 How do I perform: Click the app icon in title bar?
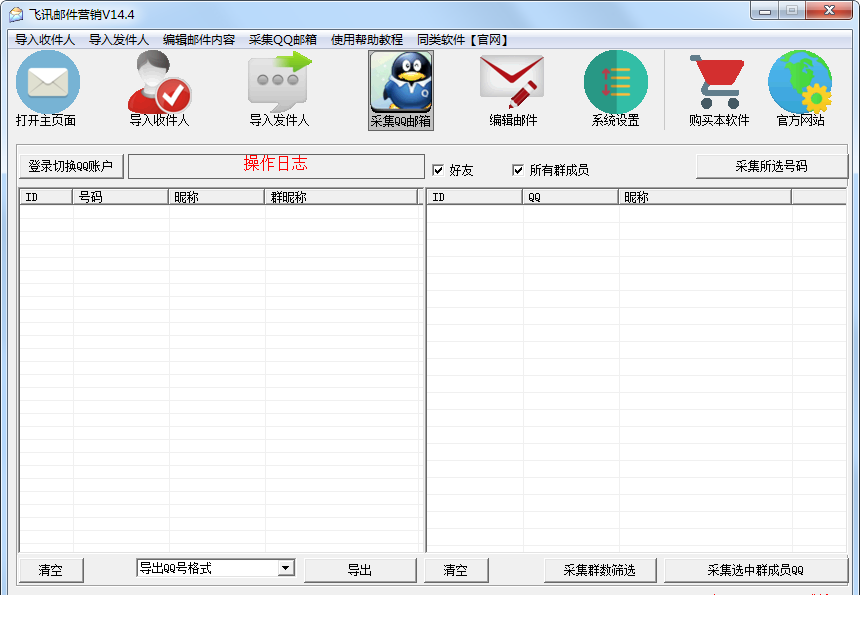[x=16, y=14]
